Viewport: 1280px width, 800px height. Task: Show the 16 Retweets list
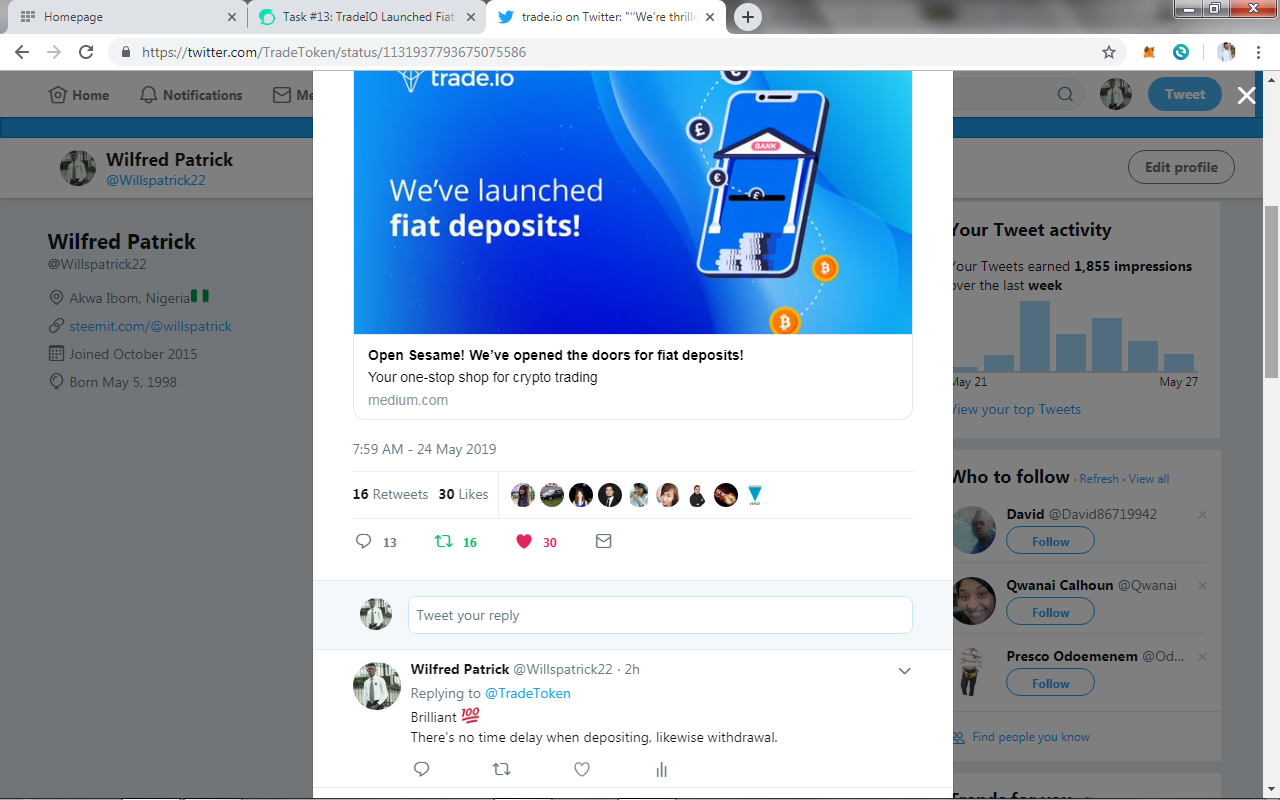click(390, 494)
